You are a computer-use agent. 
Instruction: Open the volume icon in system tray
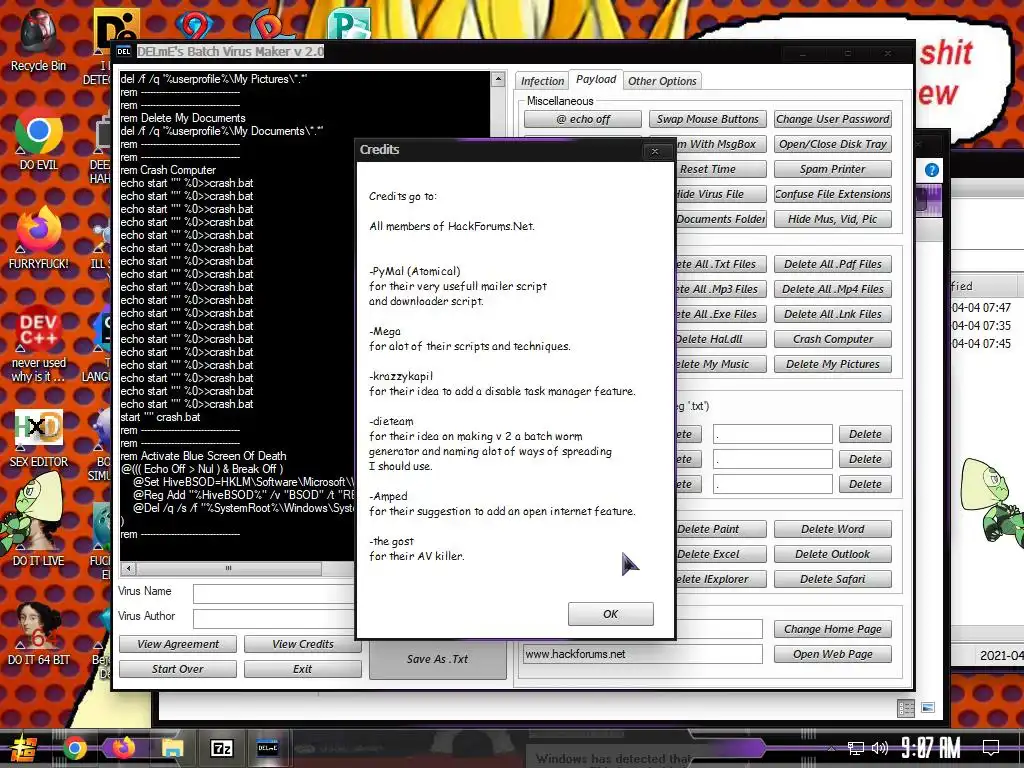coord(880,748)
